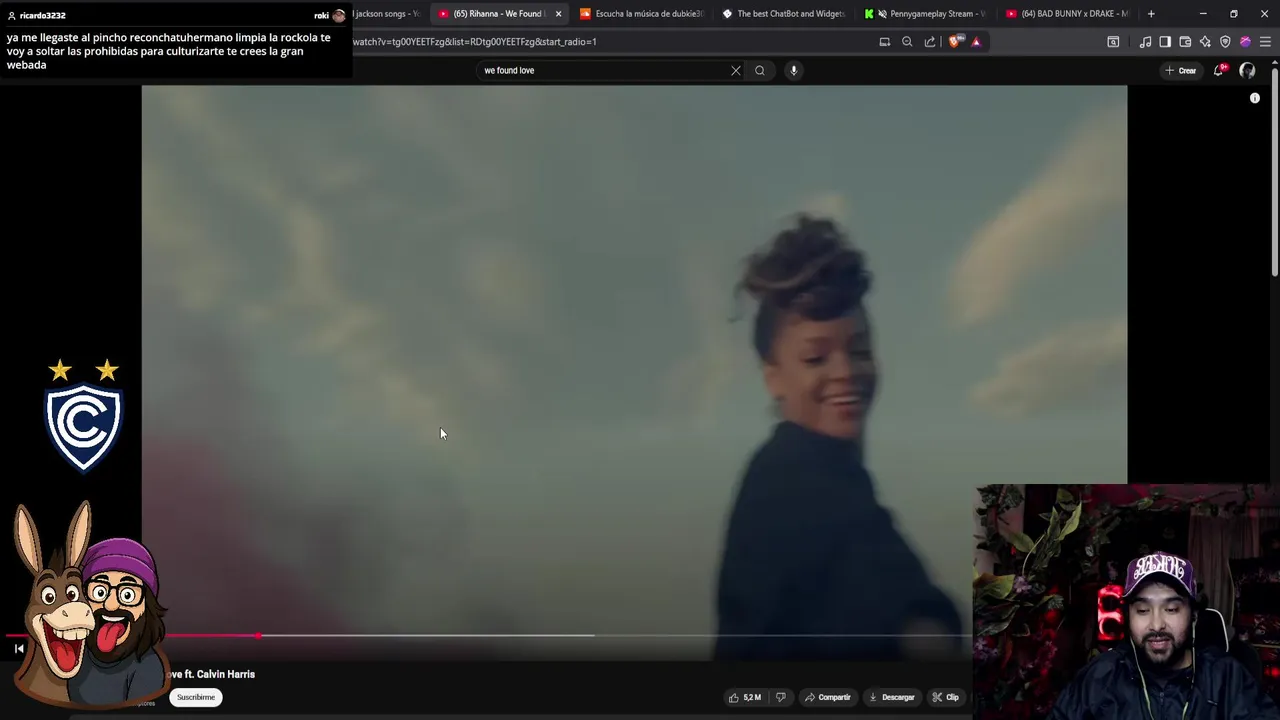Switch to The best ChatBot and Widgets tab
This screenshot has width=1280, height=720.
point(784,14)
